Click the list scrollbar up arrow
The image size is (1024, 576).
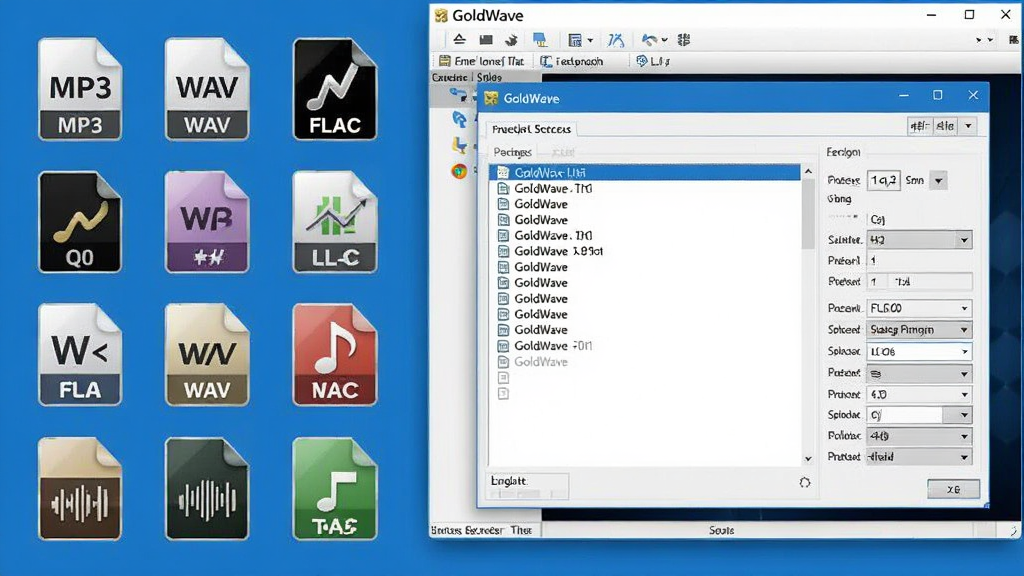click(x=808, y=171)
